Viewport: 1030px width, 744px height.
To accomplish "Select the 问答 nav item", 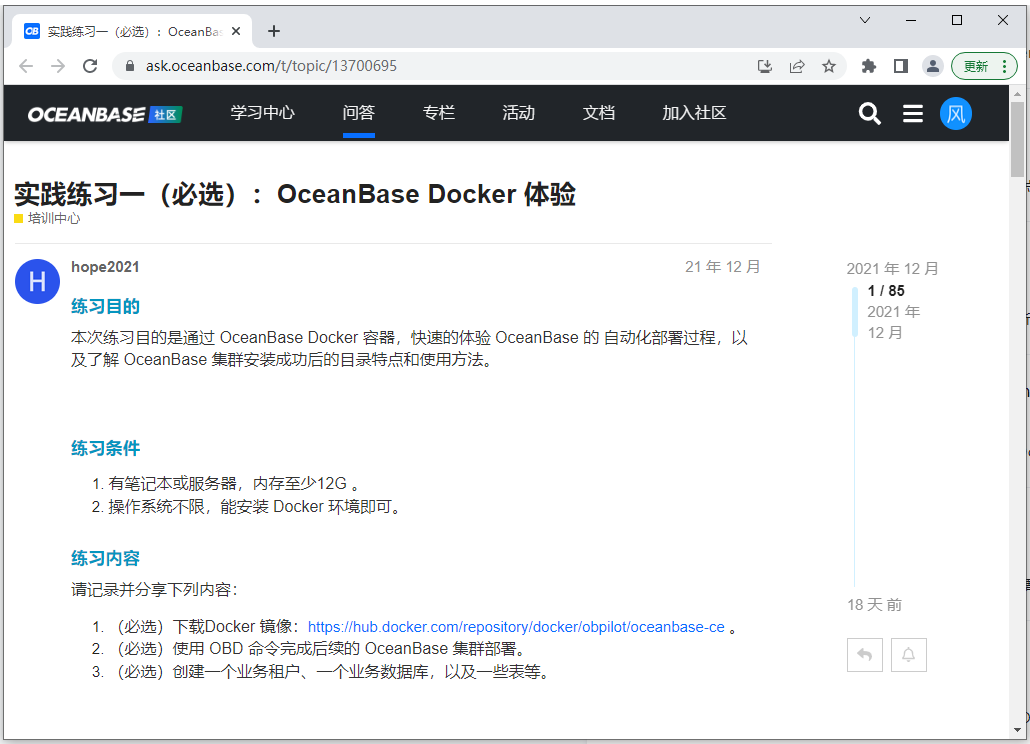I will pos(359,113).
